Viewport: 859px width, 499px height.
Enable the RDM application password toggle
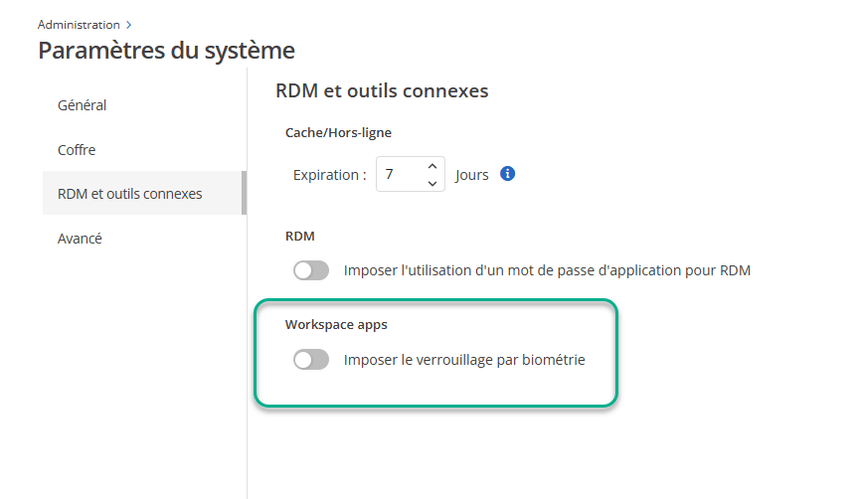311,270
